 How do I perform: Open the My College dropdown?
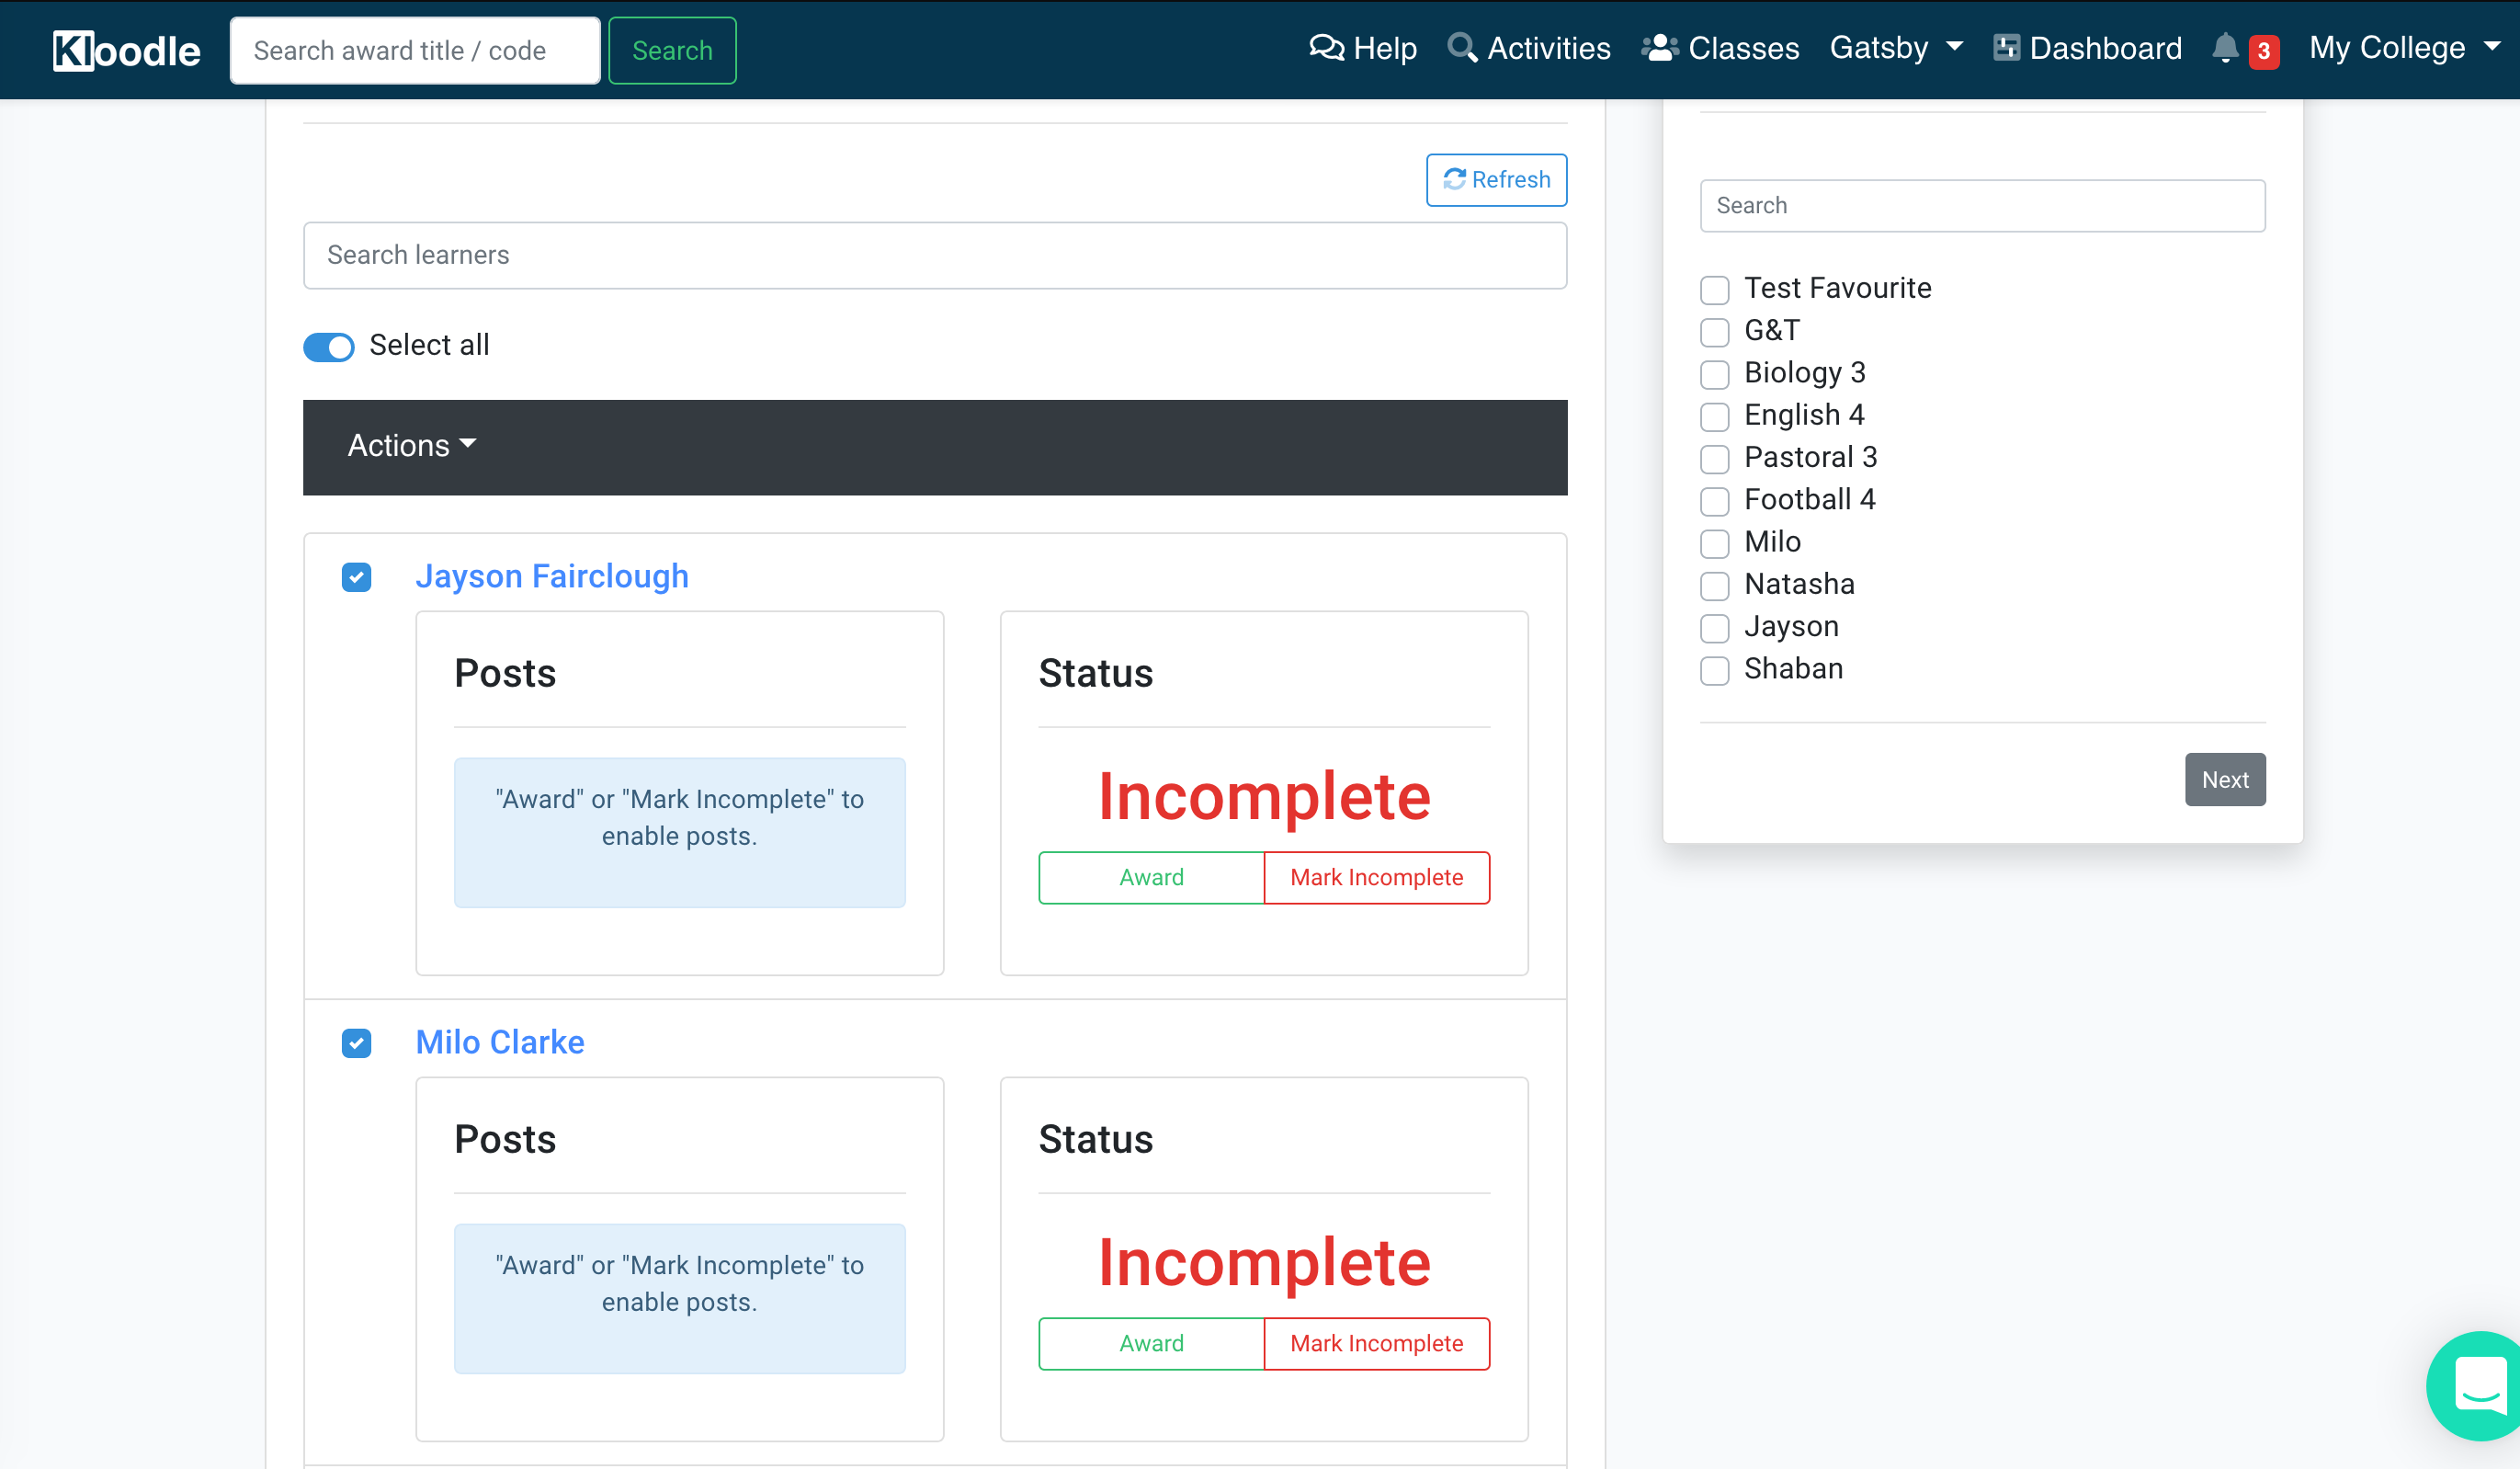point(2405,48)
